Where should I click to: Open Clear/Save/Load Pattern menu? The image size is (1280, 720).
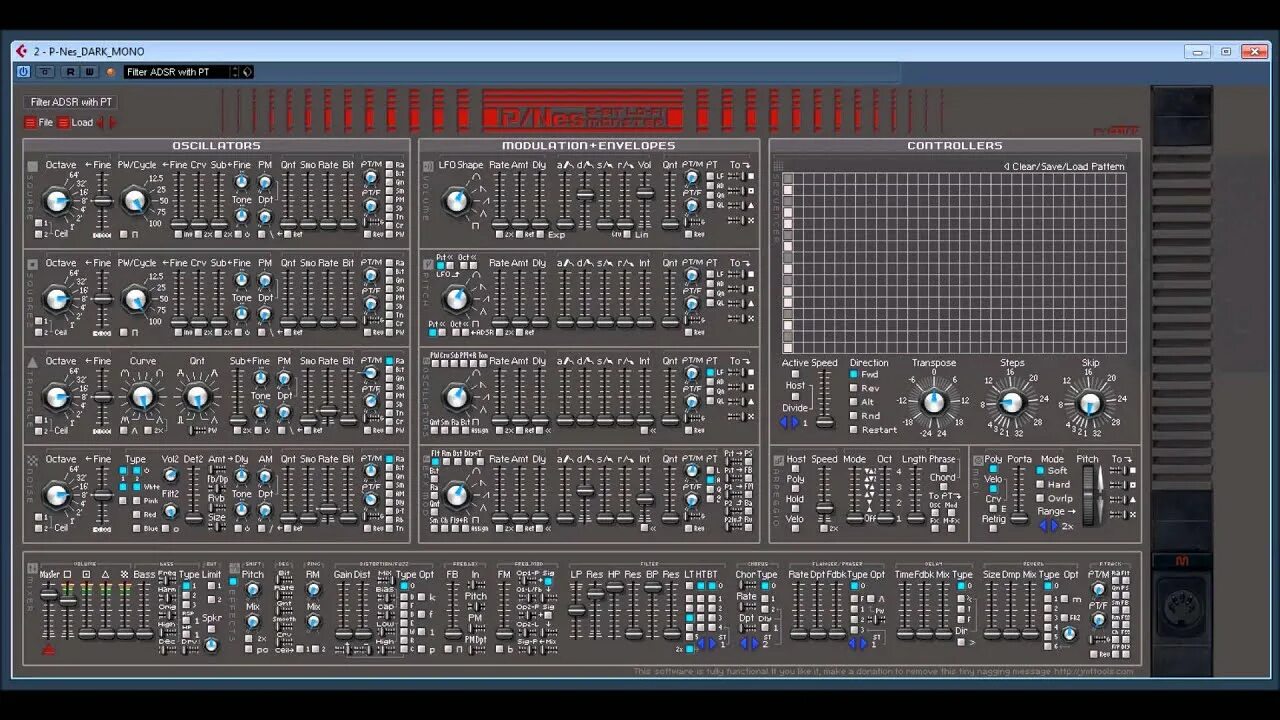click(x=1064, y=166)
